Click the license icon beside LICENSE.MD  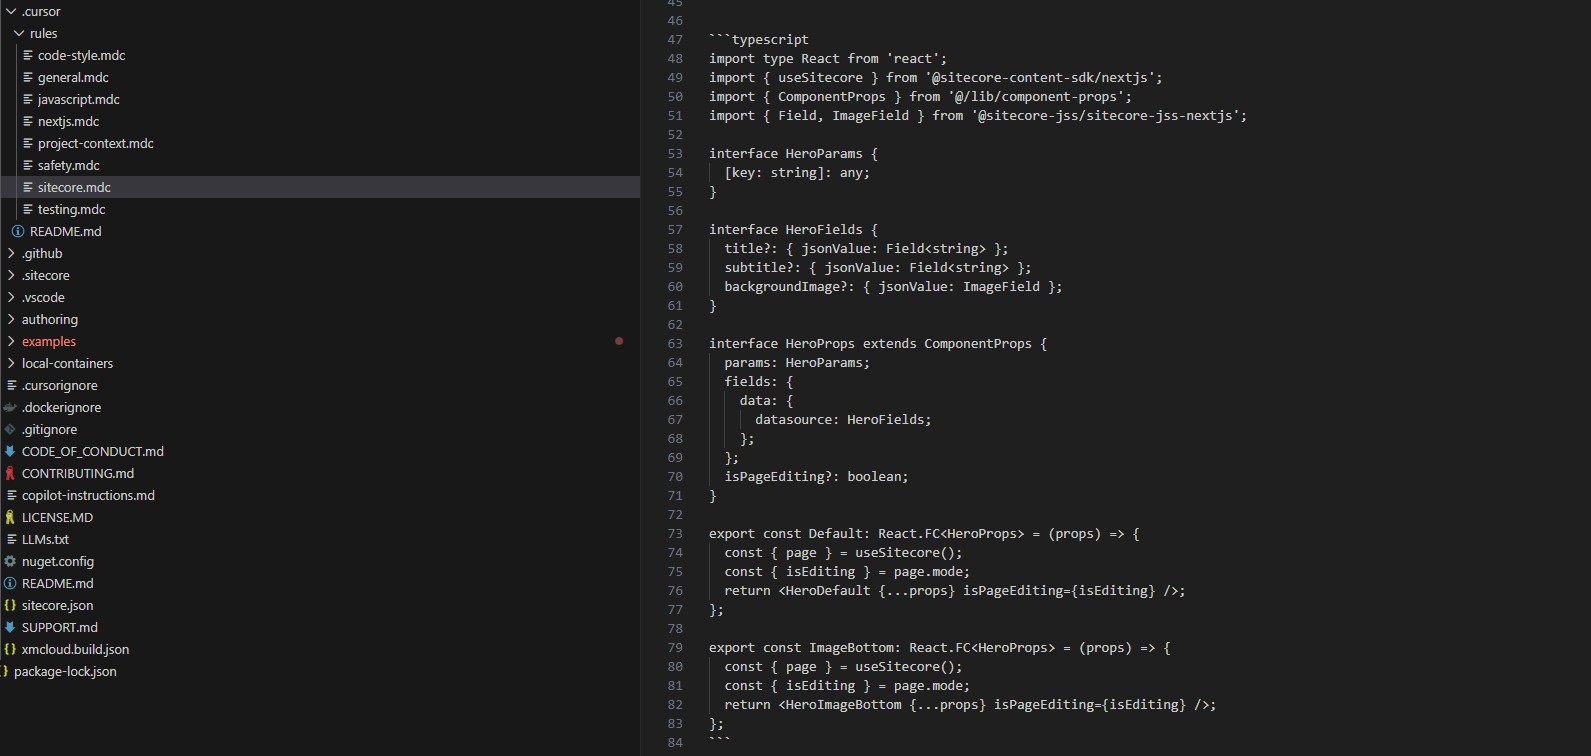[x=10, y=517]
